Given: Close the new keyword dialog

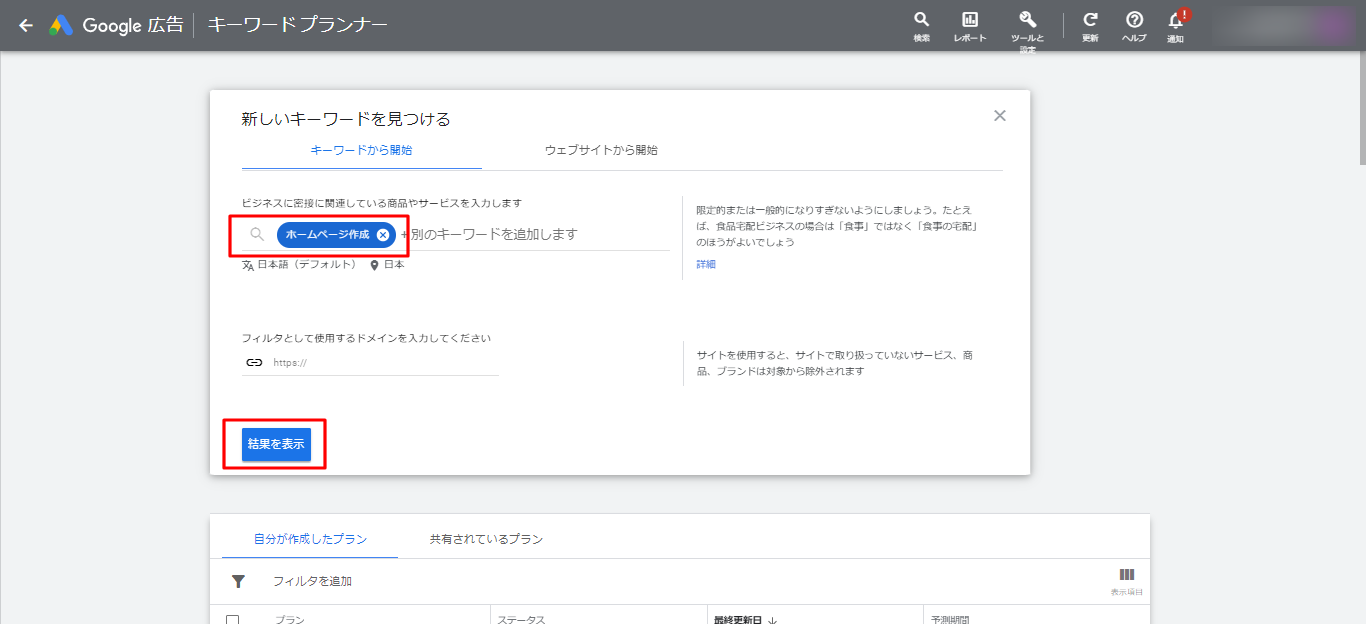Looking at the screenshot, I should (x=999, y=116).
